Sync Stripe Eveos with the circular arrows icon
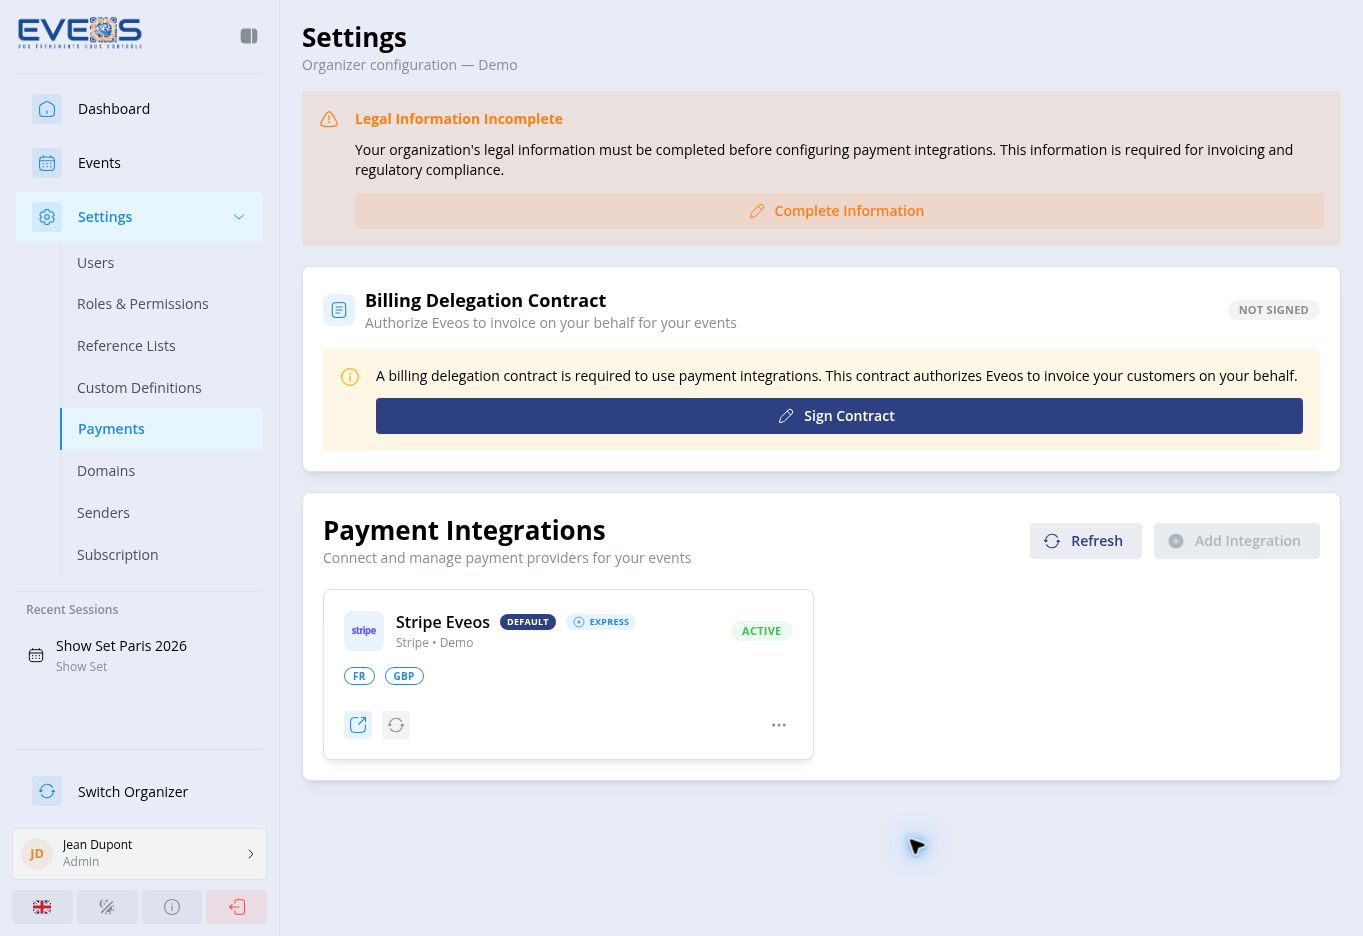 tap(396, 725)
